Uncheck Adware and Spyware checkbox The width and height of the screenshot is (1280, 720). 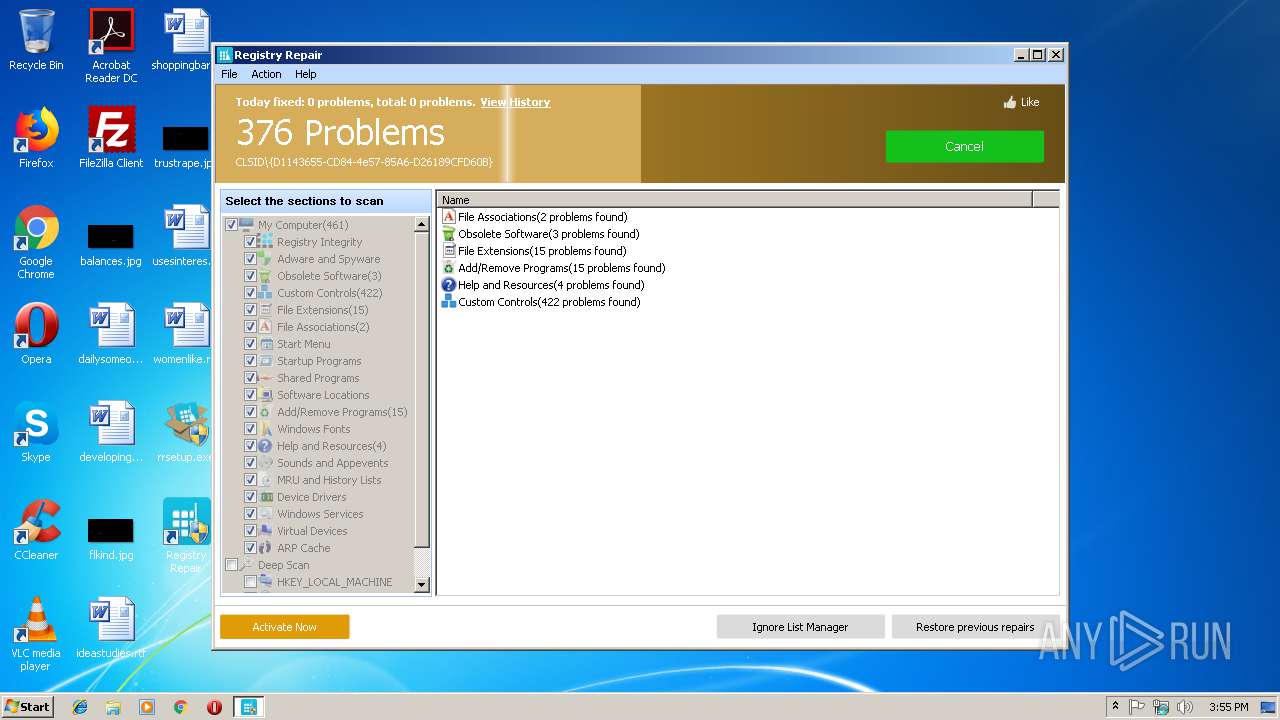[x=250, y=259]
